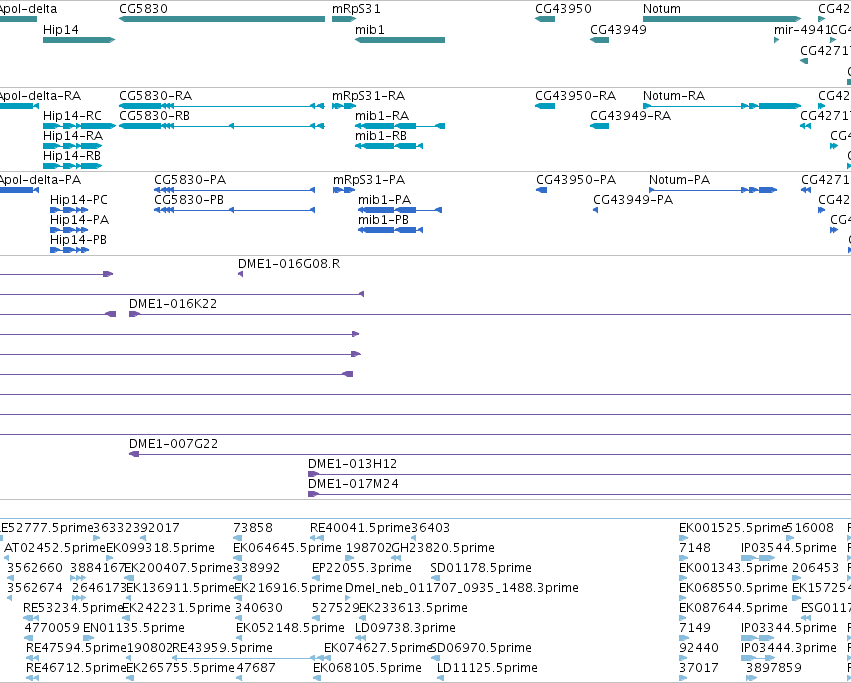Click the Notum gene bar
The width and height of the screenshot is (851, 683).
(x=722, y=19)
